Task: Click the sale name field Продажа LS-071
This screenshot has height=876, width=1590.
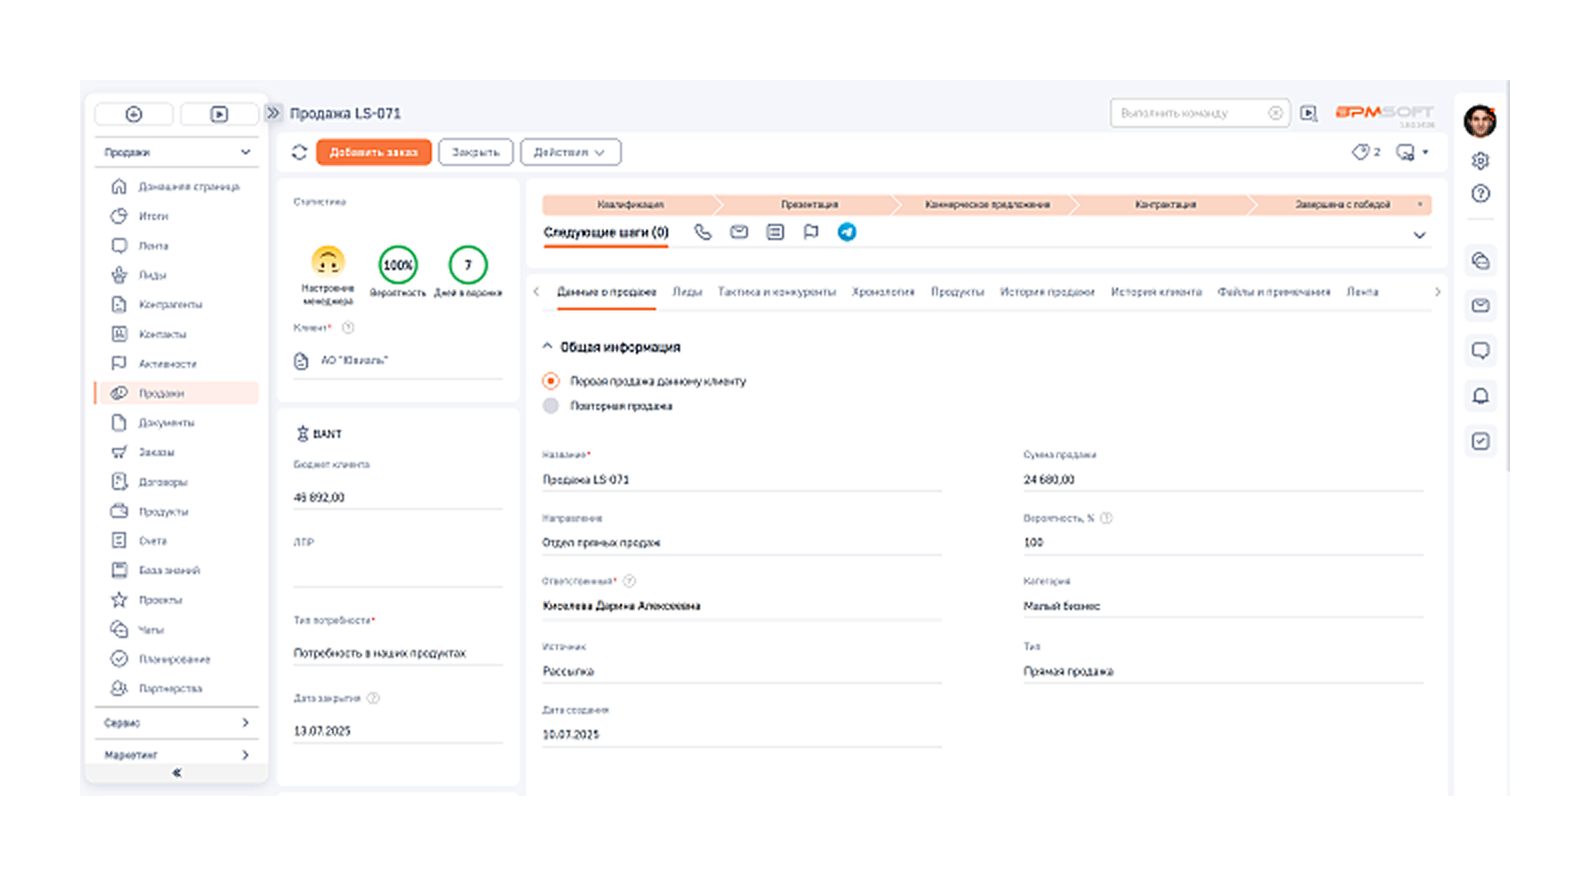Action: 742,480
